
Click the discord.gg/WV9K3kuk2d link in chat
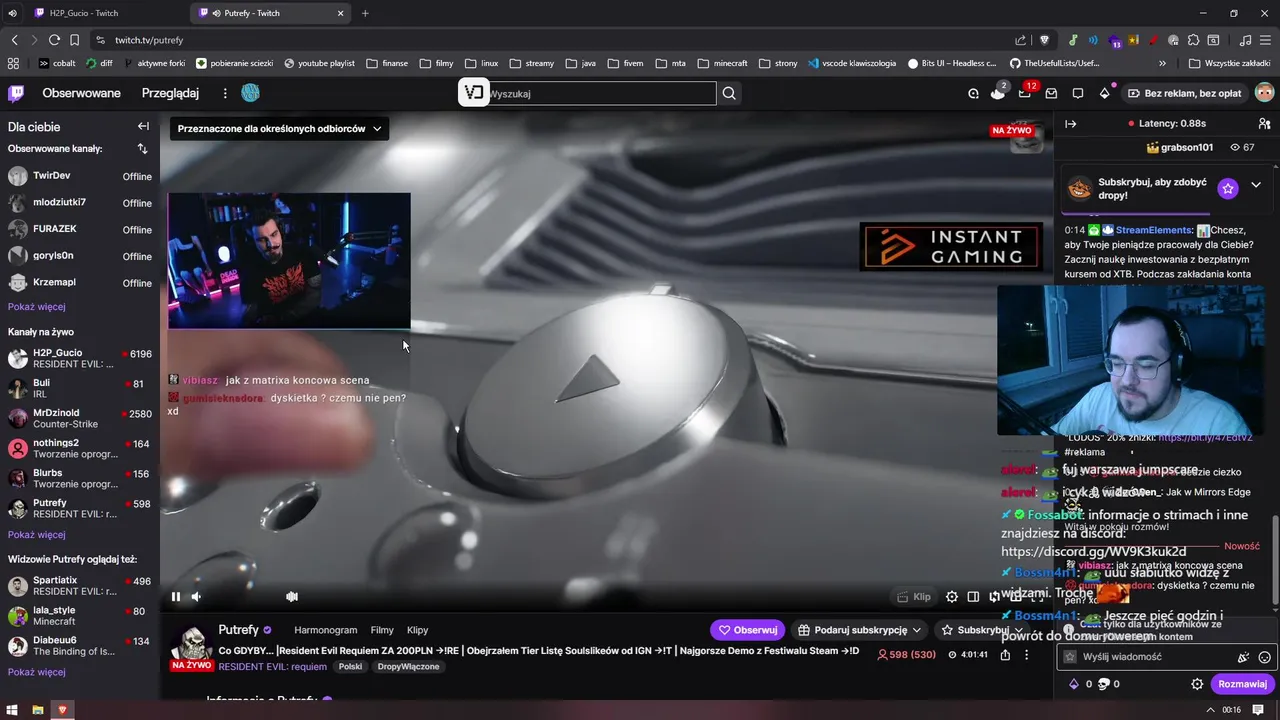(1093, 551)
